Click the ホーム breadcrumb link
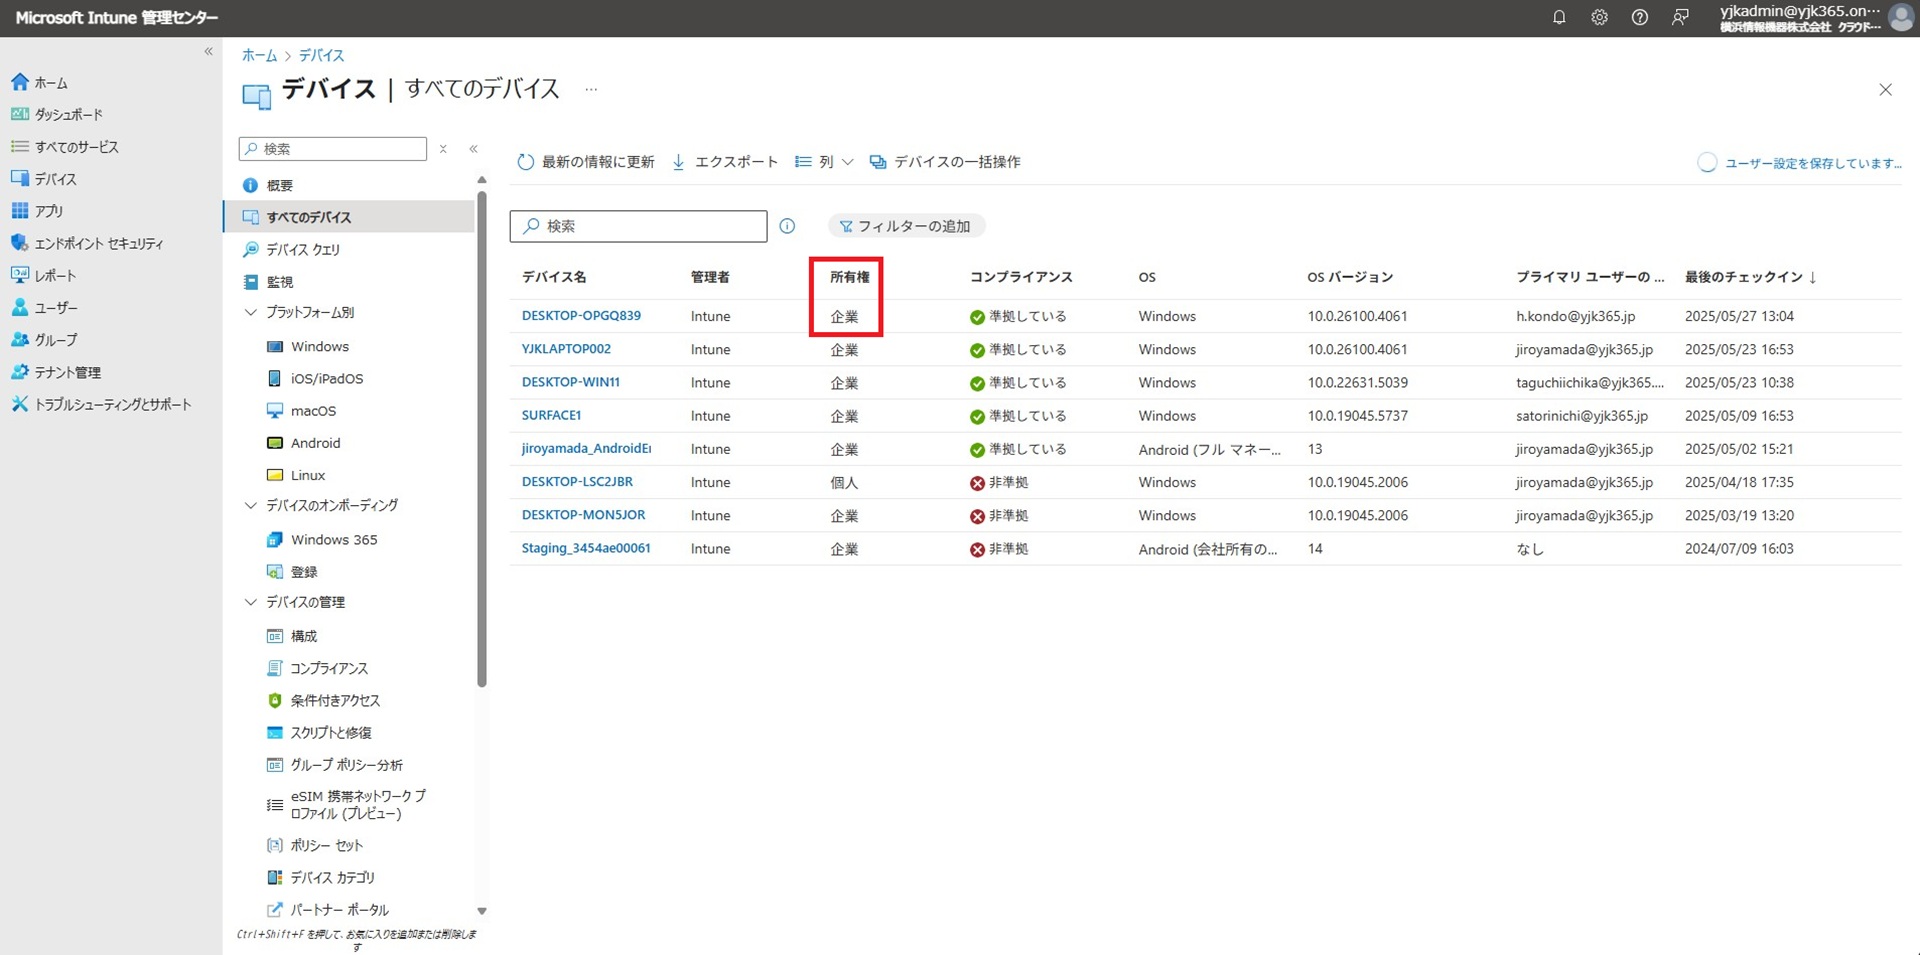This screenshot has height=955, width=1920. (x=259, y=55)
